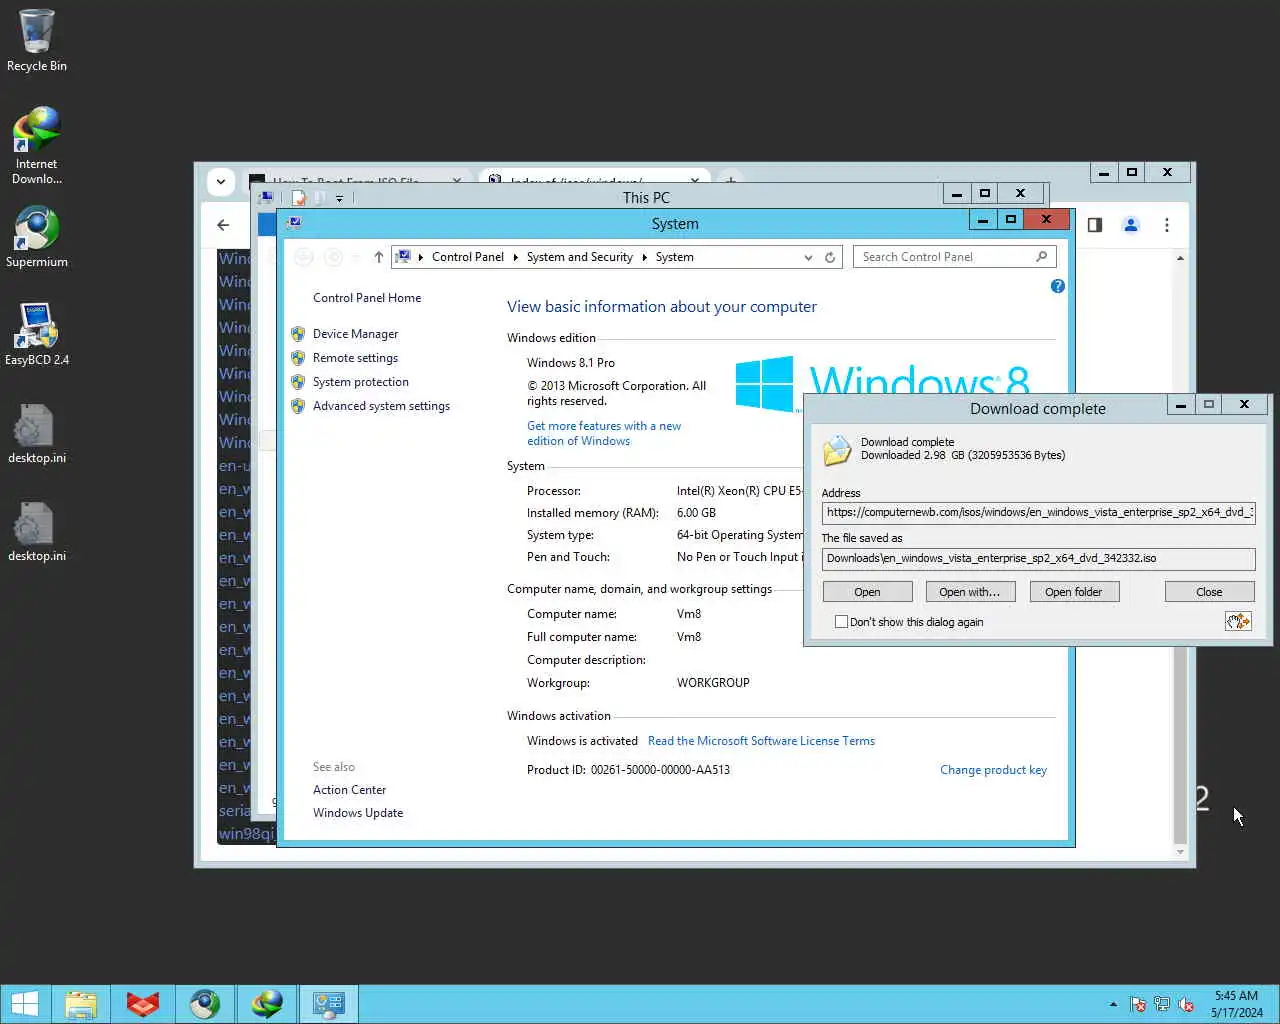Tick Don't show this dialog again

tap(841, 622)
